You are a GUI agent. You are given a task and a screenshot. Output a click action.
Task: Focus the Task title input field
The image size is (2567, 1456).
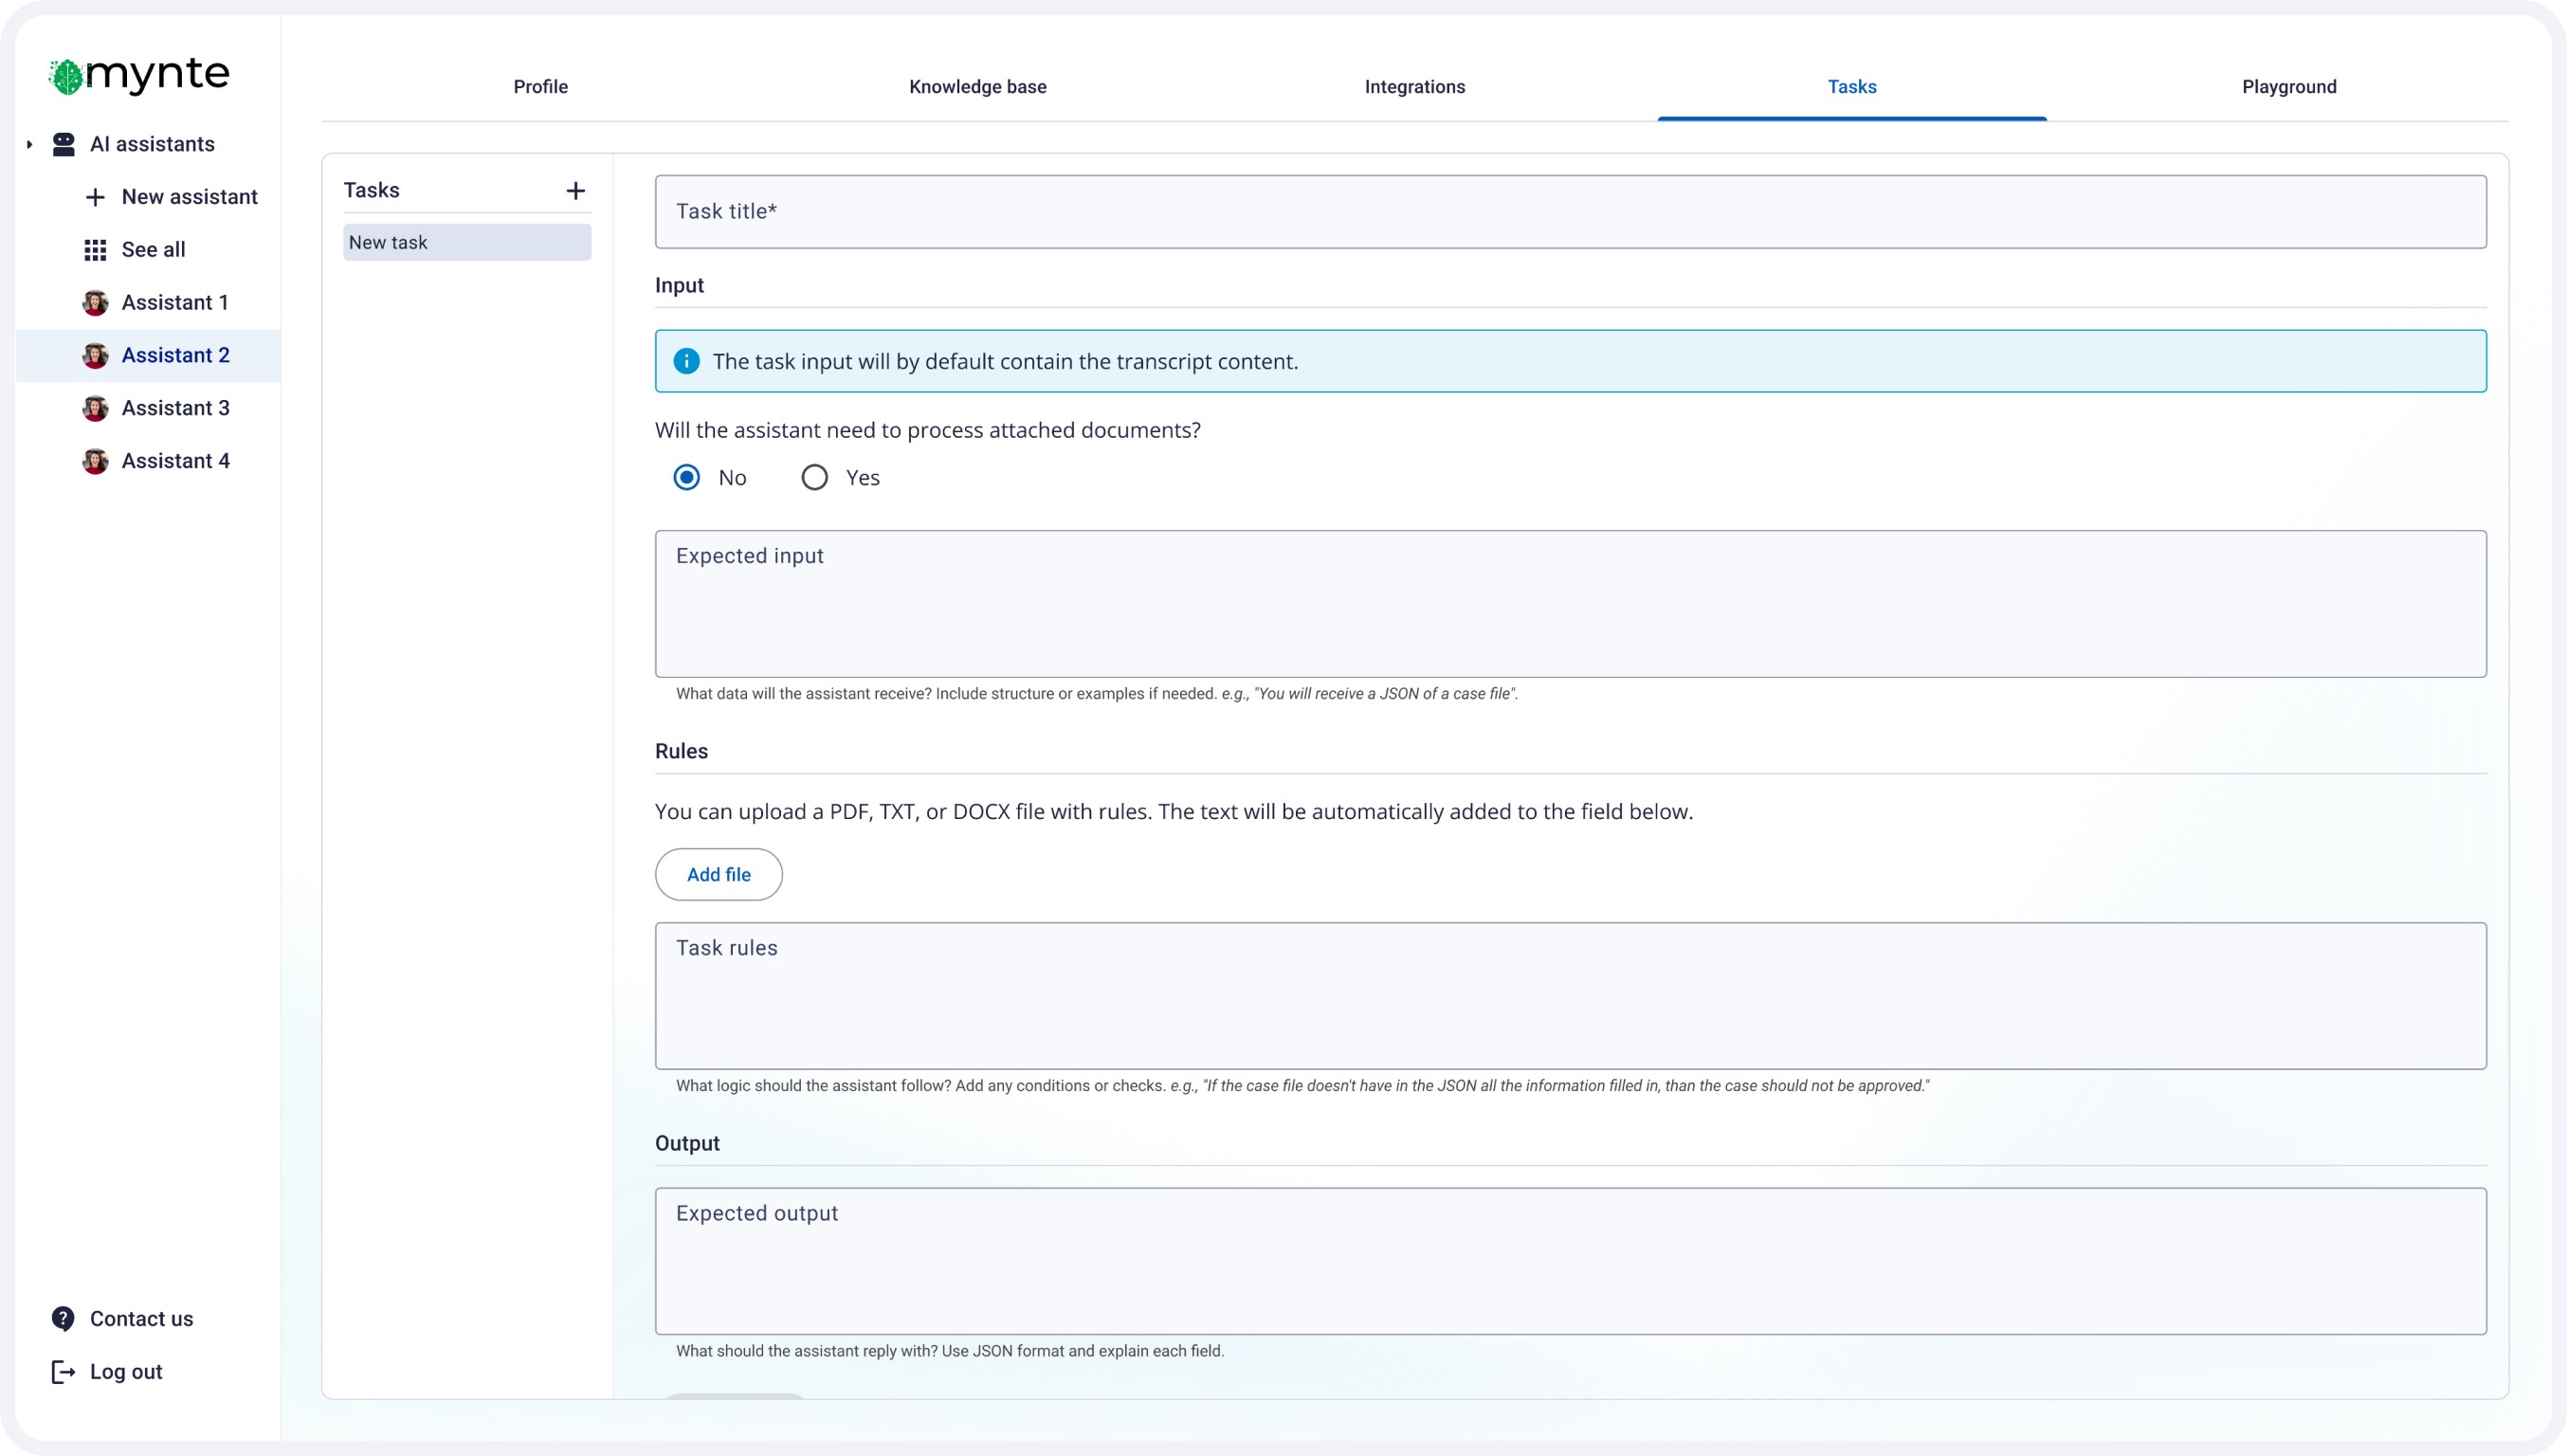pyautogui.click(x=1570, y=212)
